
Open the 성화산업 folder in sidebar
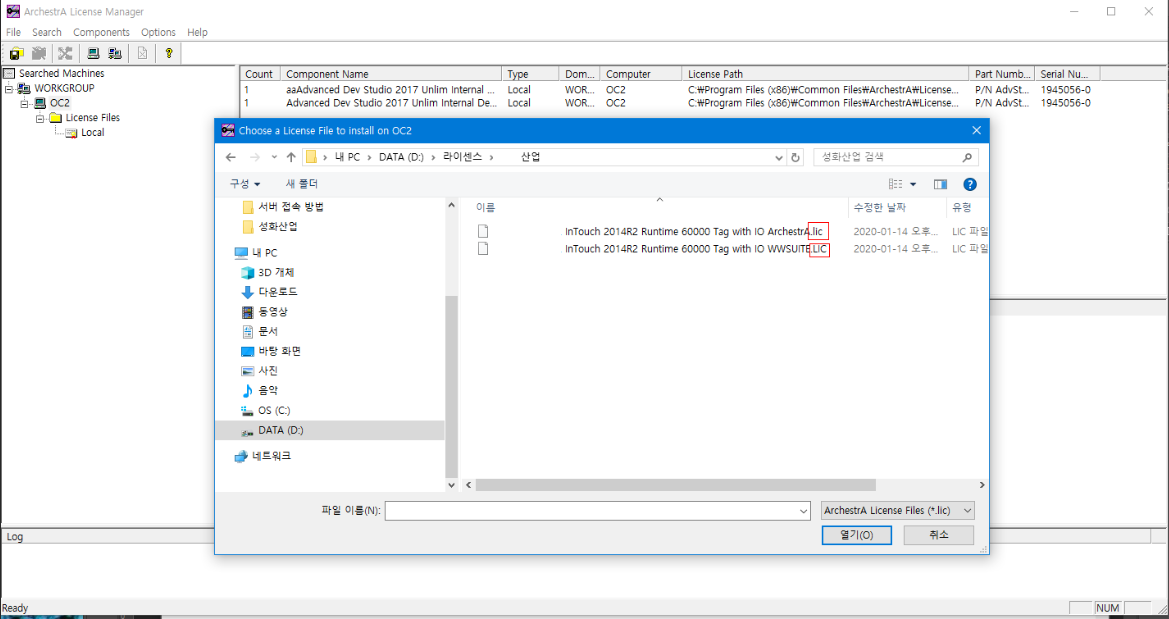270,226
